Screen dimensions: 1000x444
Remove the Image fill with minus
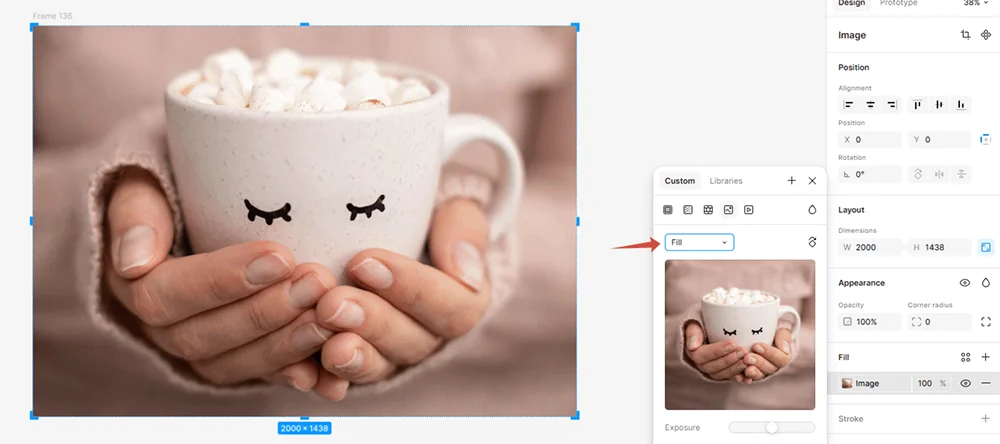click(986, 383)
